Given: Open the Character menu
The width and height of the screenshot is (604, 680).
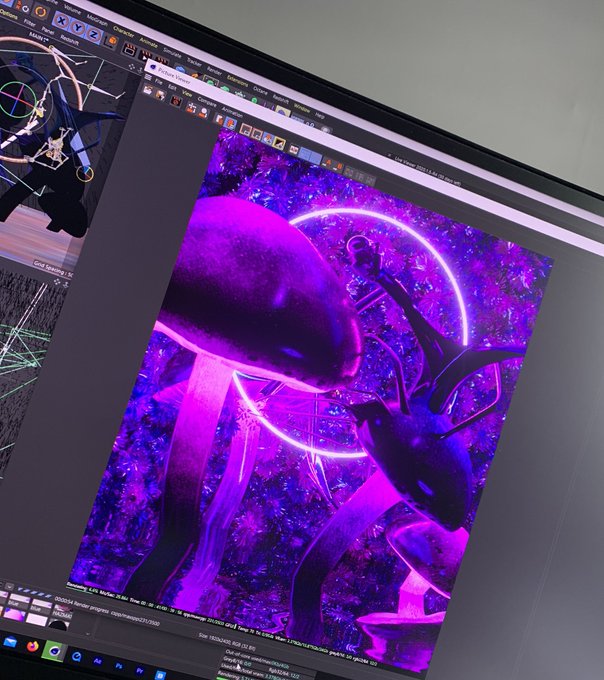Looking at the screenshot, I should click(124, 32).
